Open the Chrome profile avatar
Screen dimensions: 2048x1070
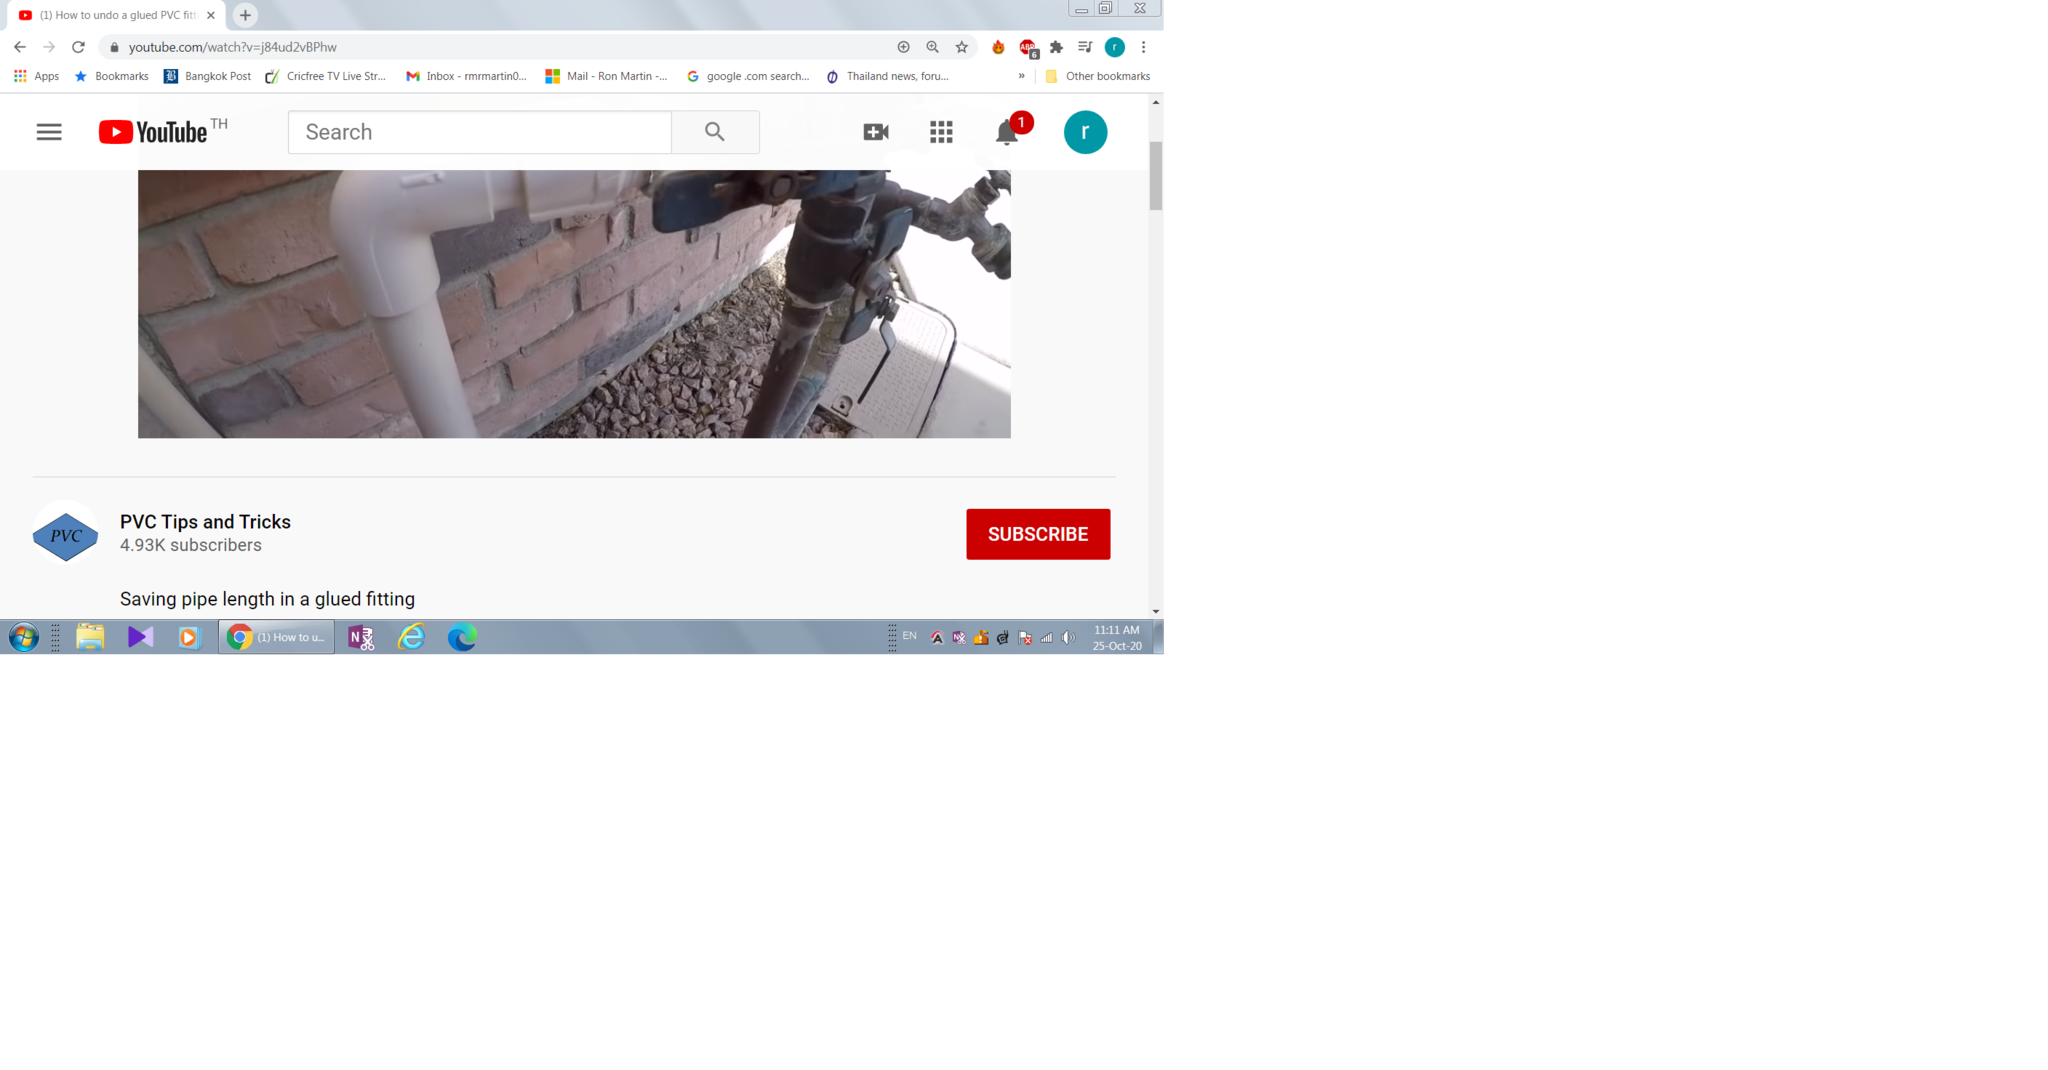click(1115, 47)
